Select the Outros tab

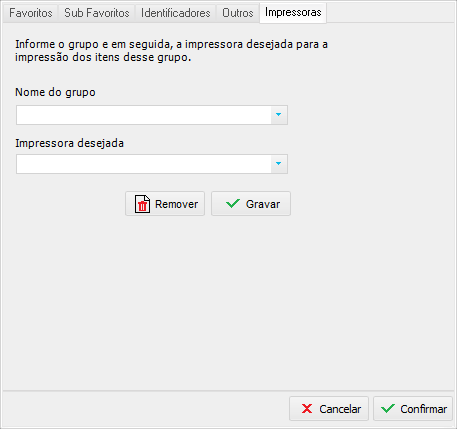click(238, 13)
